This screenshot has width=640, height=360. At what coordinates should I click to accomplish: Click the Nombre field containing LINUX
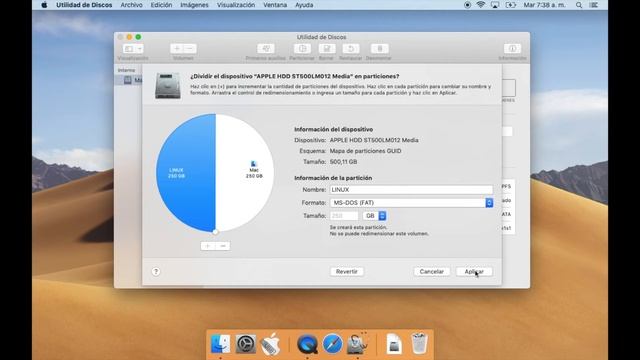[x=411, y=190]
